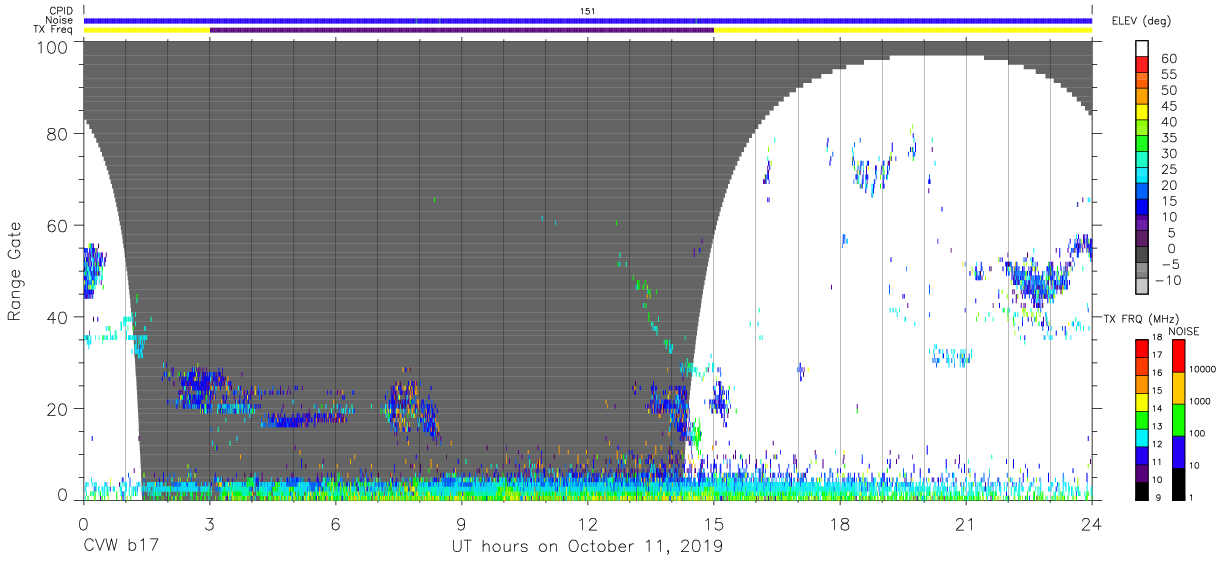
Task: Click the 50 label on ELEV colorbar
Action: tap(1169, 91)
